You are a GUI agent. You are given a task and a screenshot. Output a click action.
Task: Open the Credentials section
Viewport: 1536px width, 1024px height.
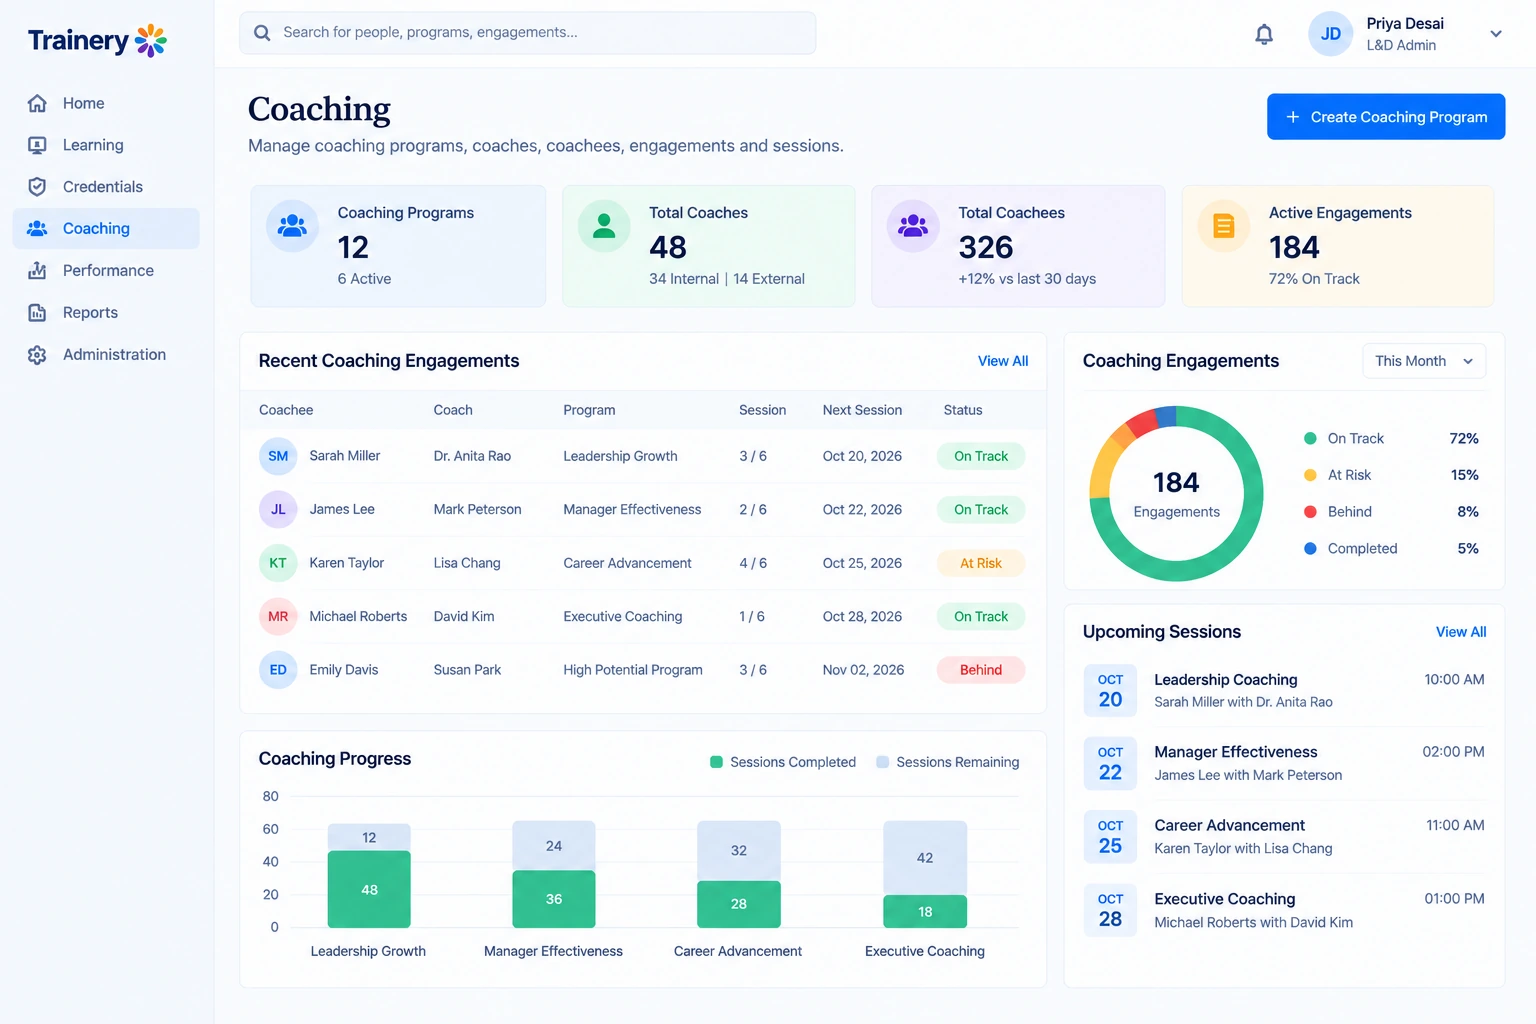tap(106, 187)
